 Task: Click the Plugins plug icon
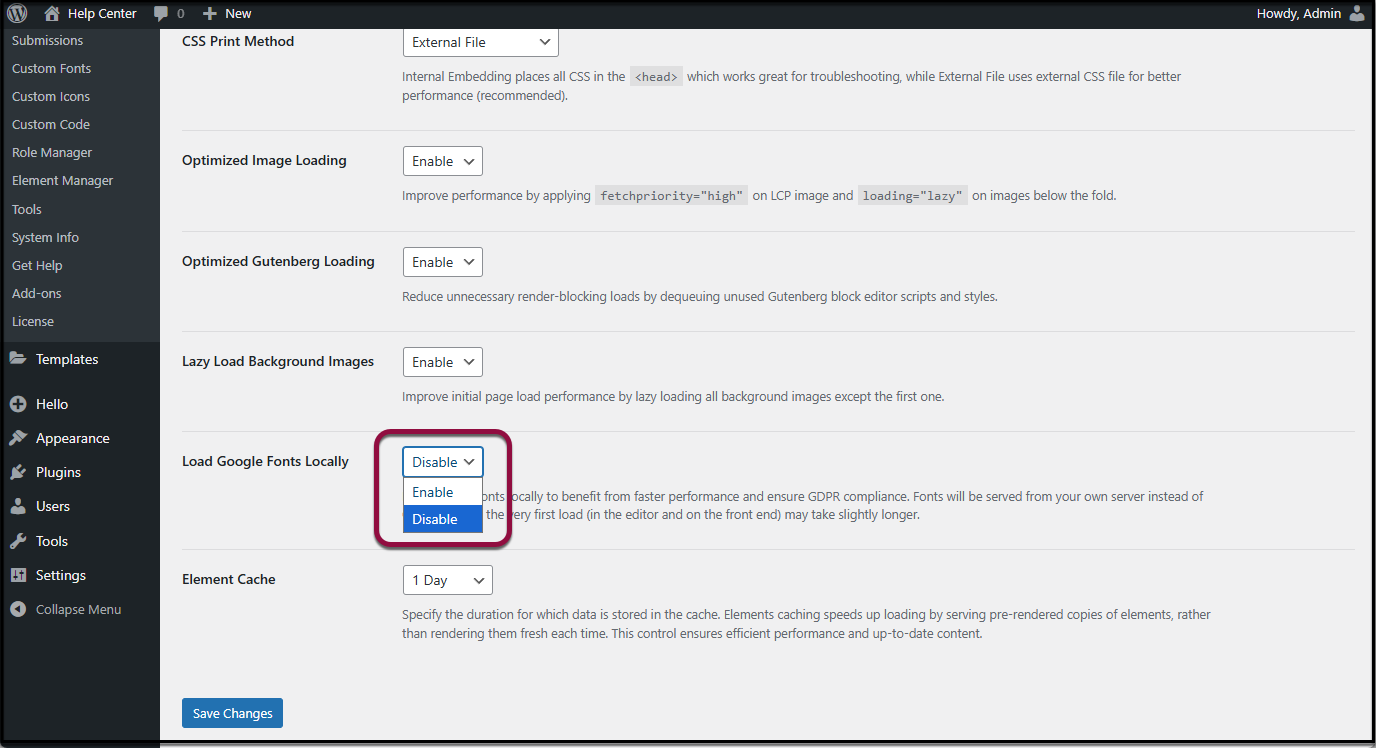[x=18, y=472]
